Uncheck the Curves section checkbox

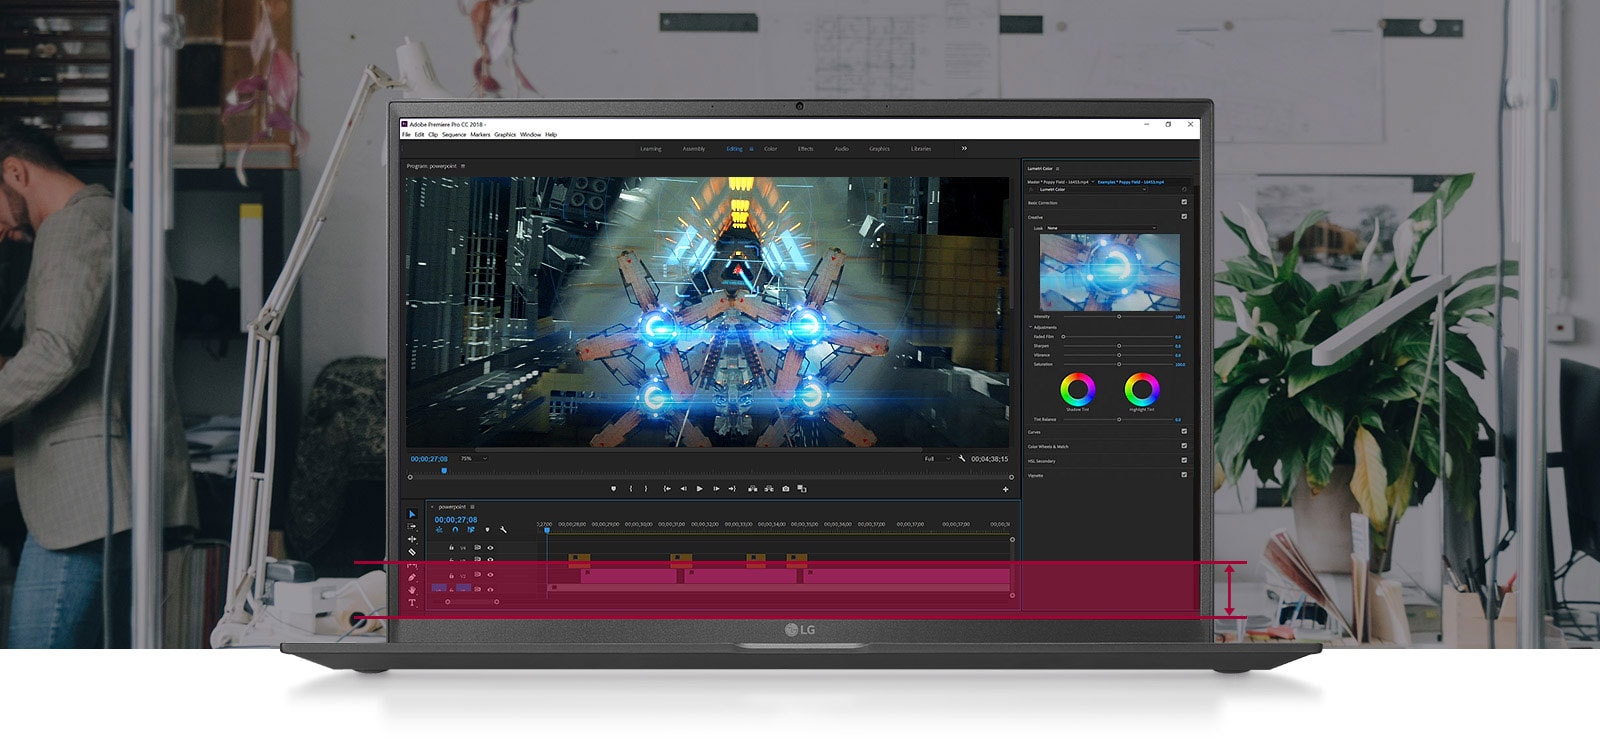pos(1184,432)
